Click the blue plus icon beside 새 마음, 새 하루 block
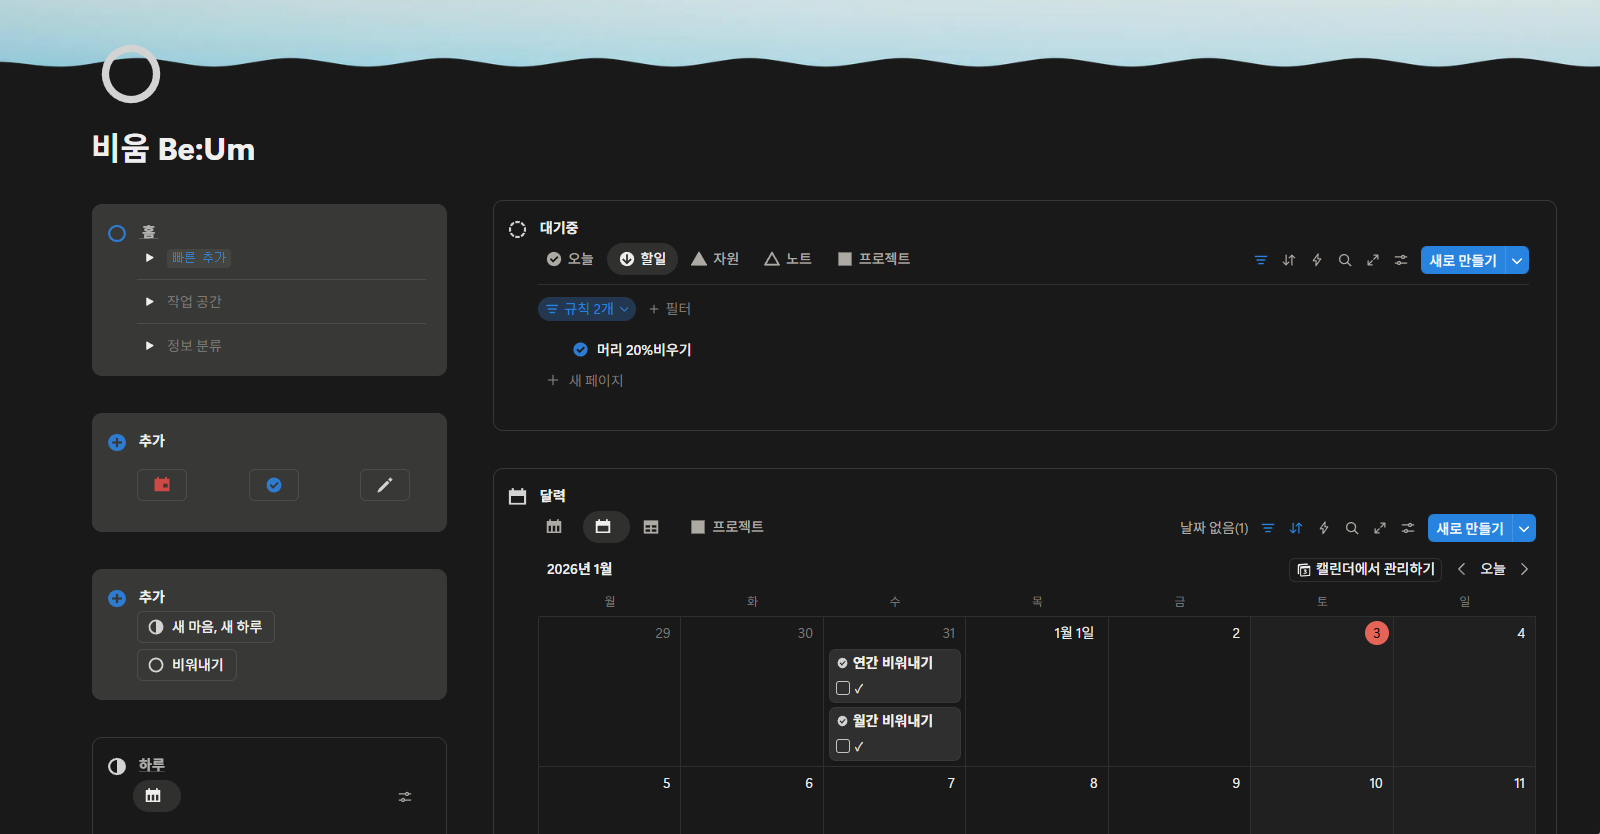 coord(117,598)
